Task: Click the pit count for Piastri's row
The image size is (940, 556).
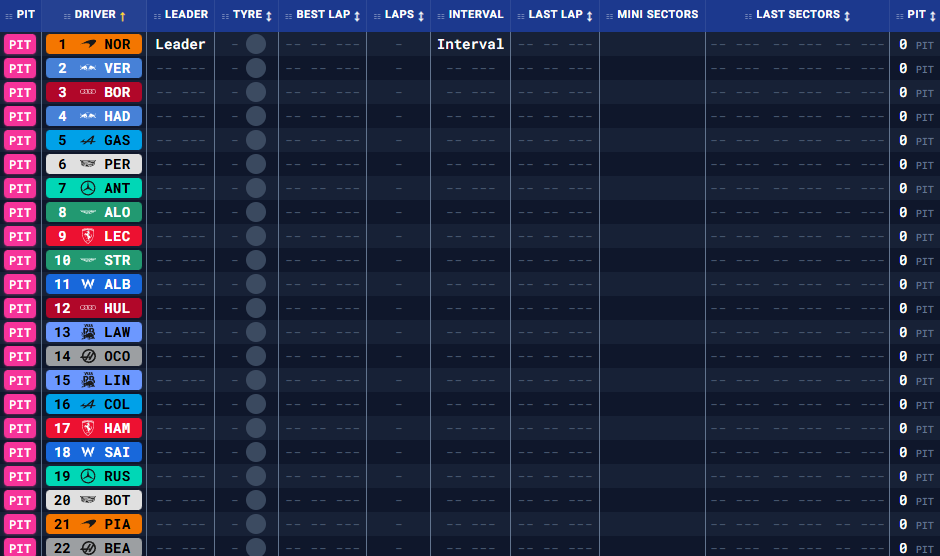Action: pyautogui.click(x=903, y=524)
